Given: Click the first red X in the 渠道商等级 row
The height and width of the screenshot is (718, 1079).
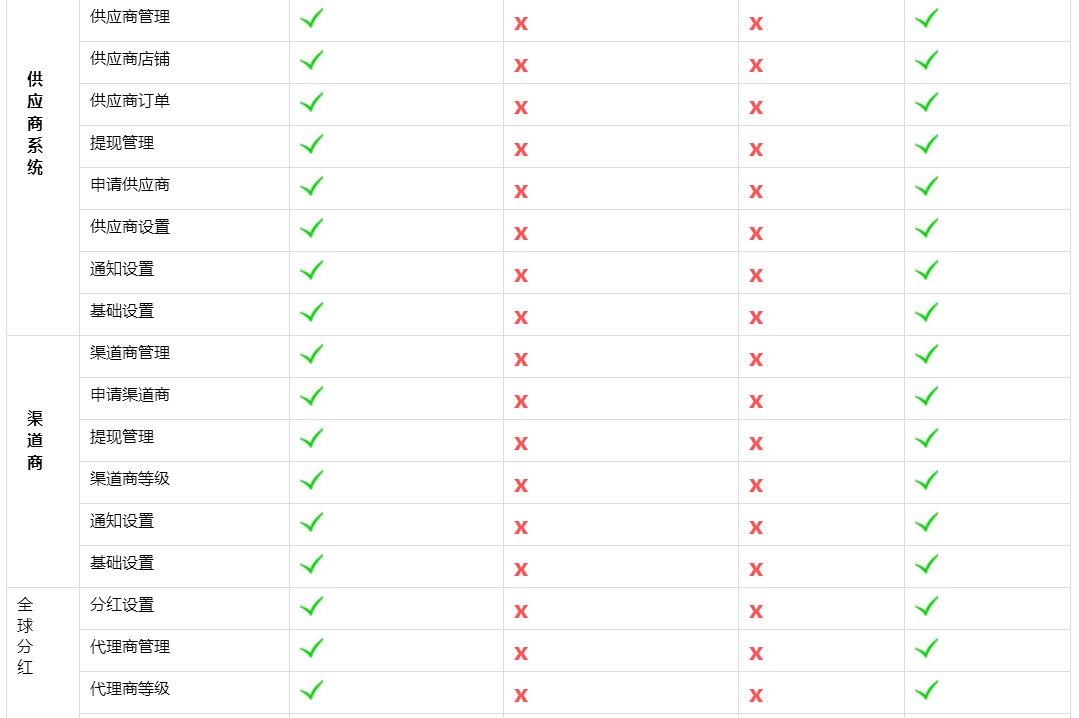Looking at the screenshot, I should [x=521, y=485].
